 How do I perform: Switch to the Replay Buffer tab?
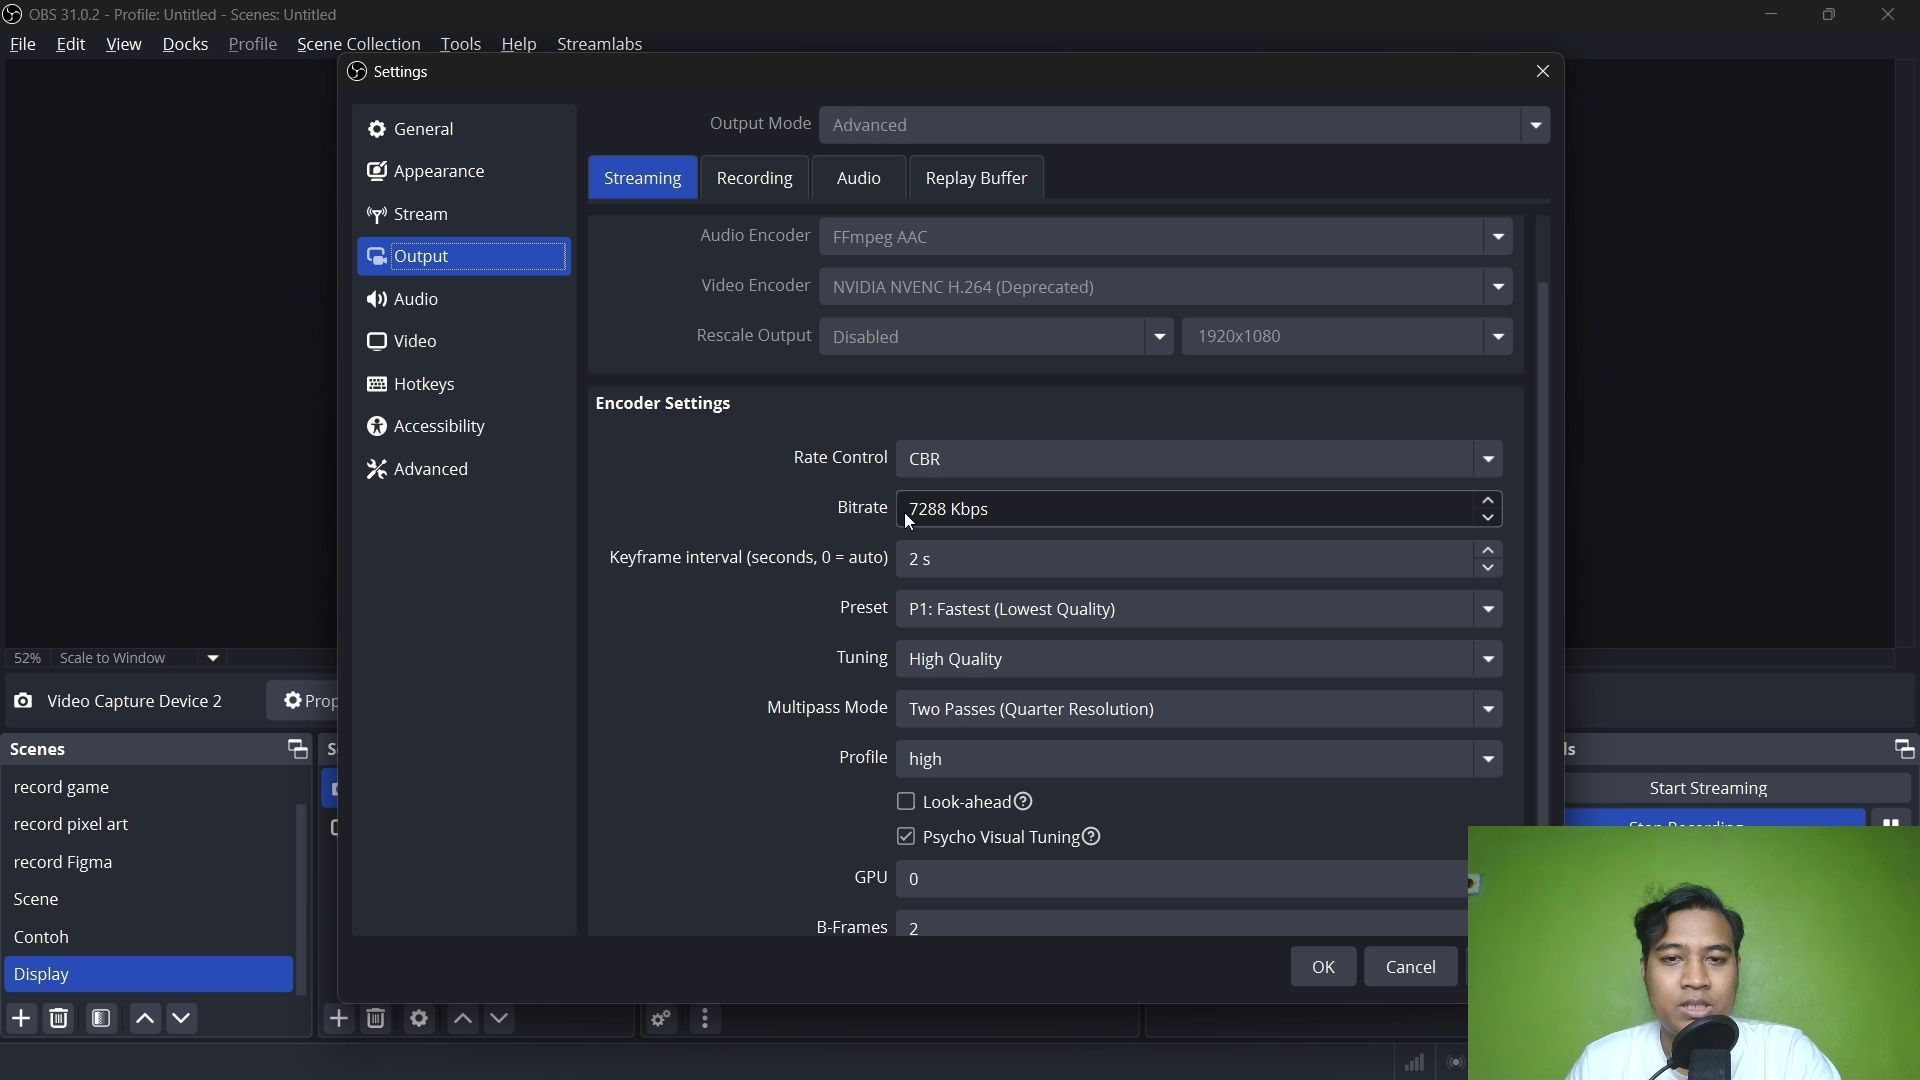tap(977, 179)
